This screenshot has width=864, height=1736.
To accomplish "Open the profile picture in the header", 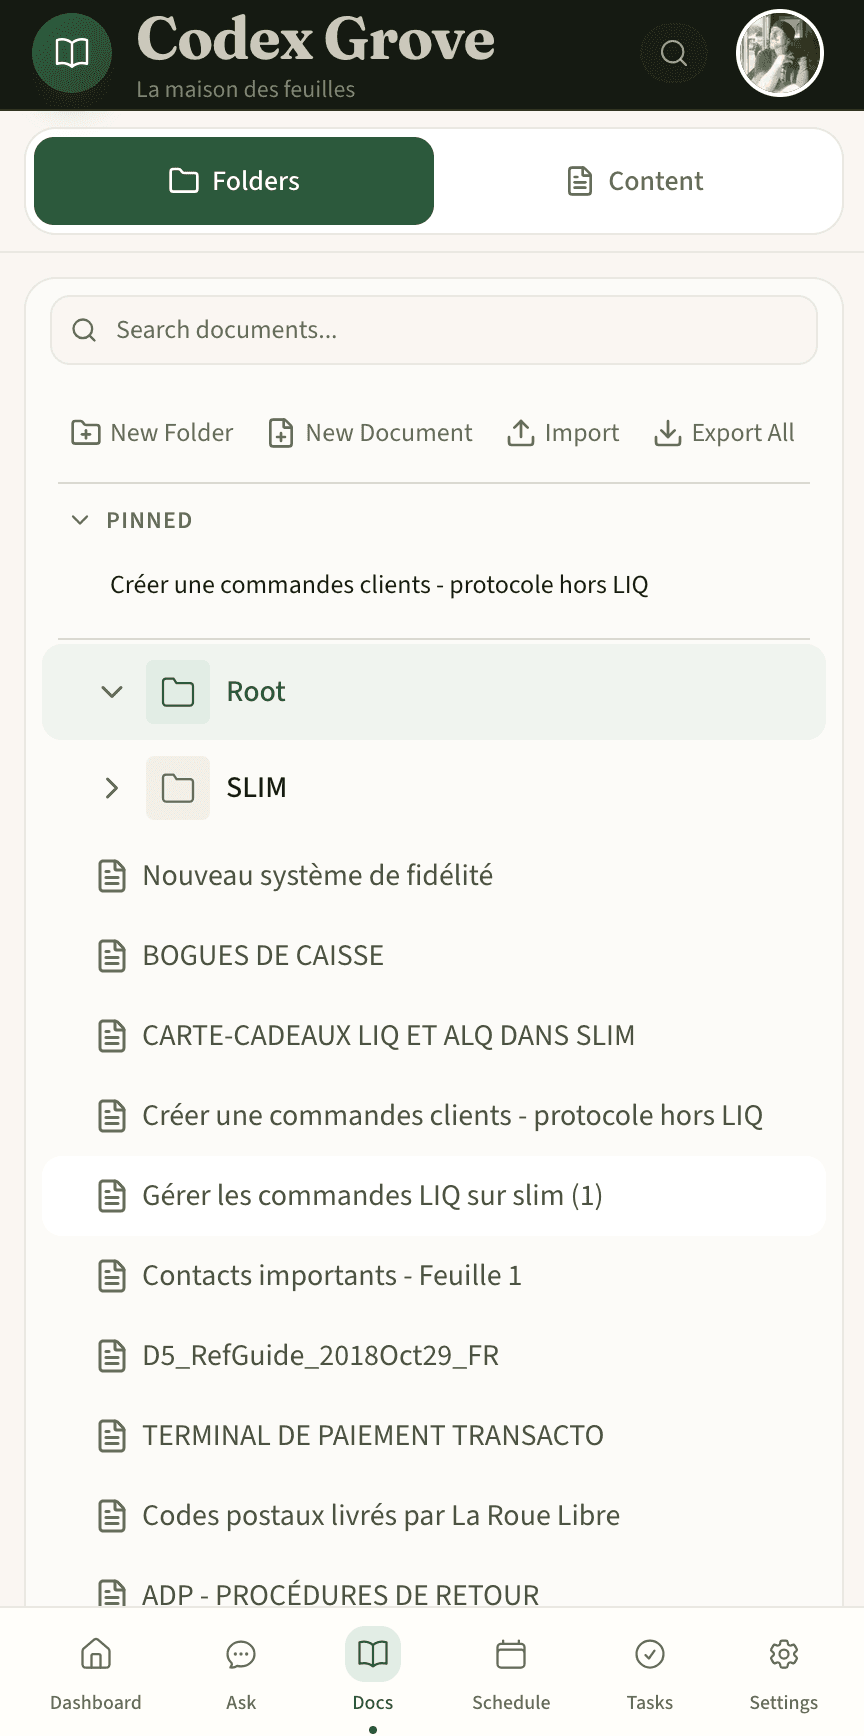I will click(779, 53).
